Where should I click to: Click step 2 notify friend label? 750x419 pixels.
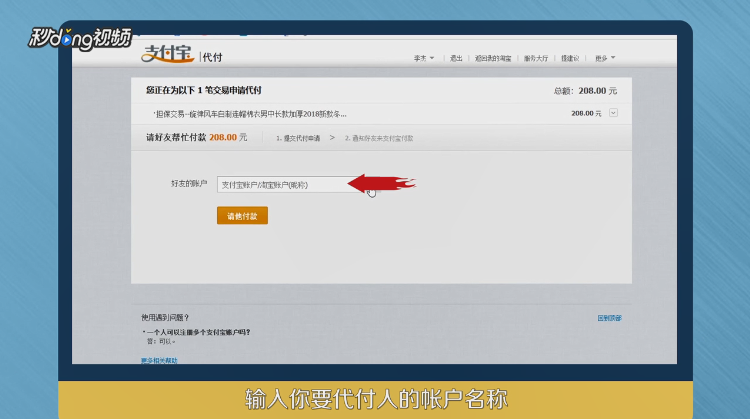(379, 138)
